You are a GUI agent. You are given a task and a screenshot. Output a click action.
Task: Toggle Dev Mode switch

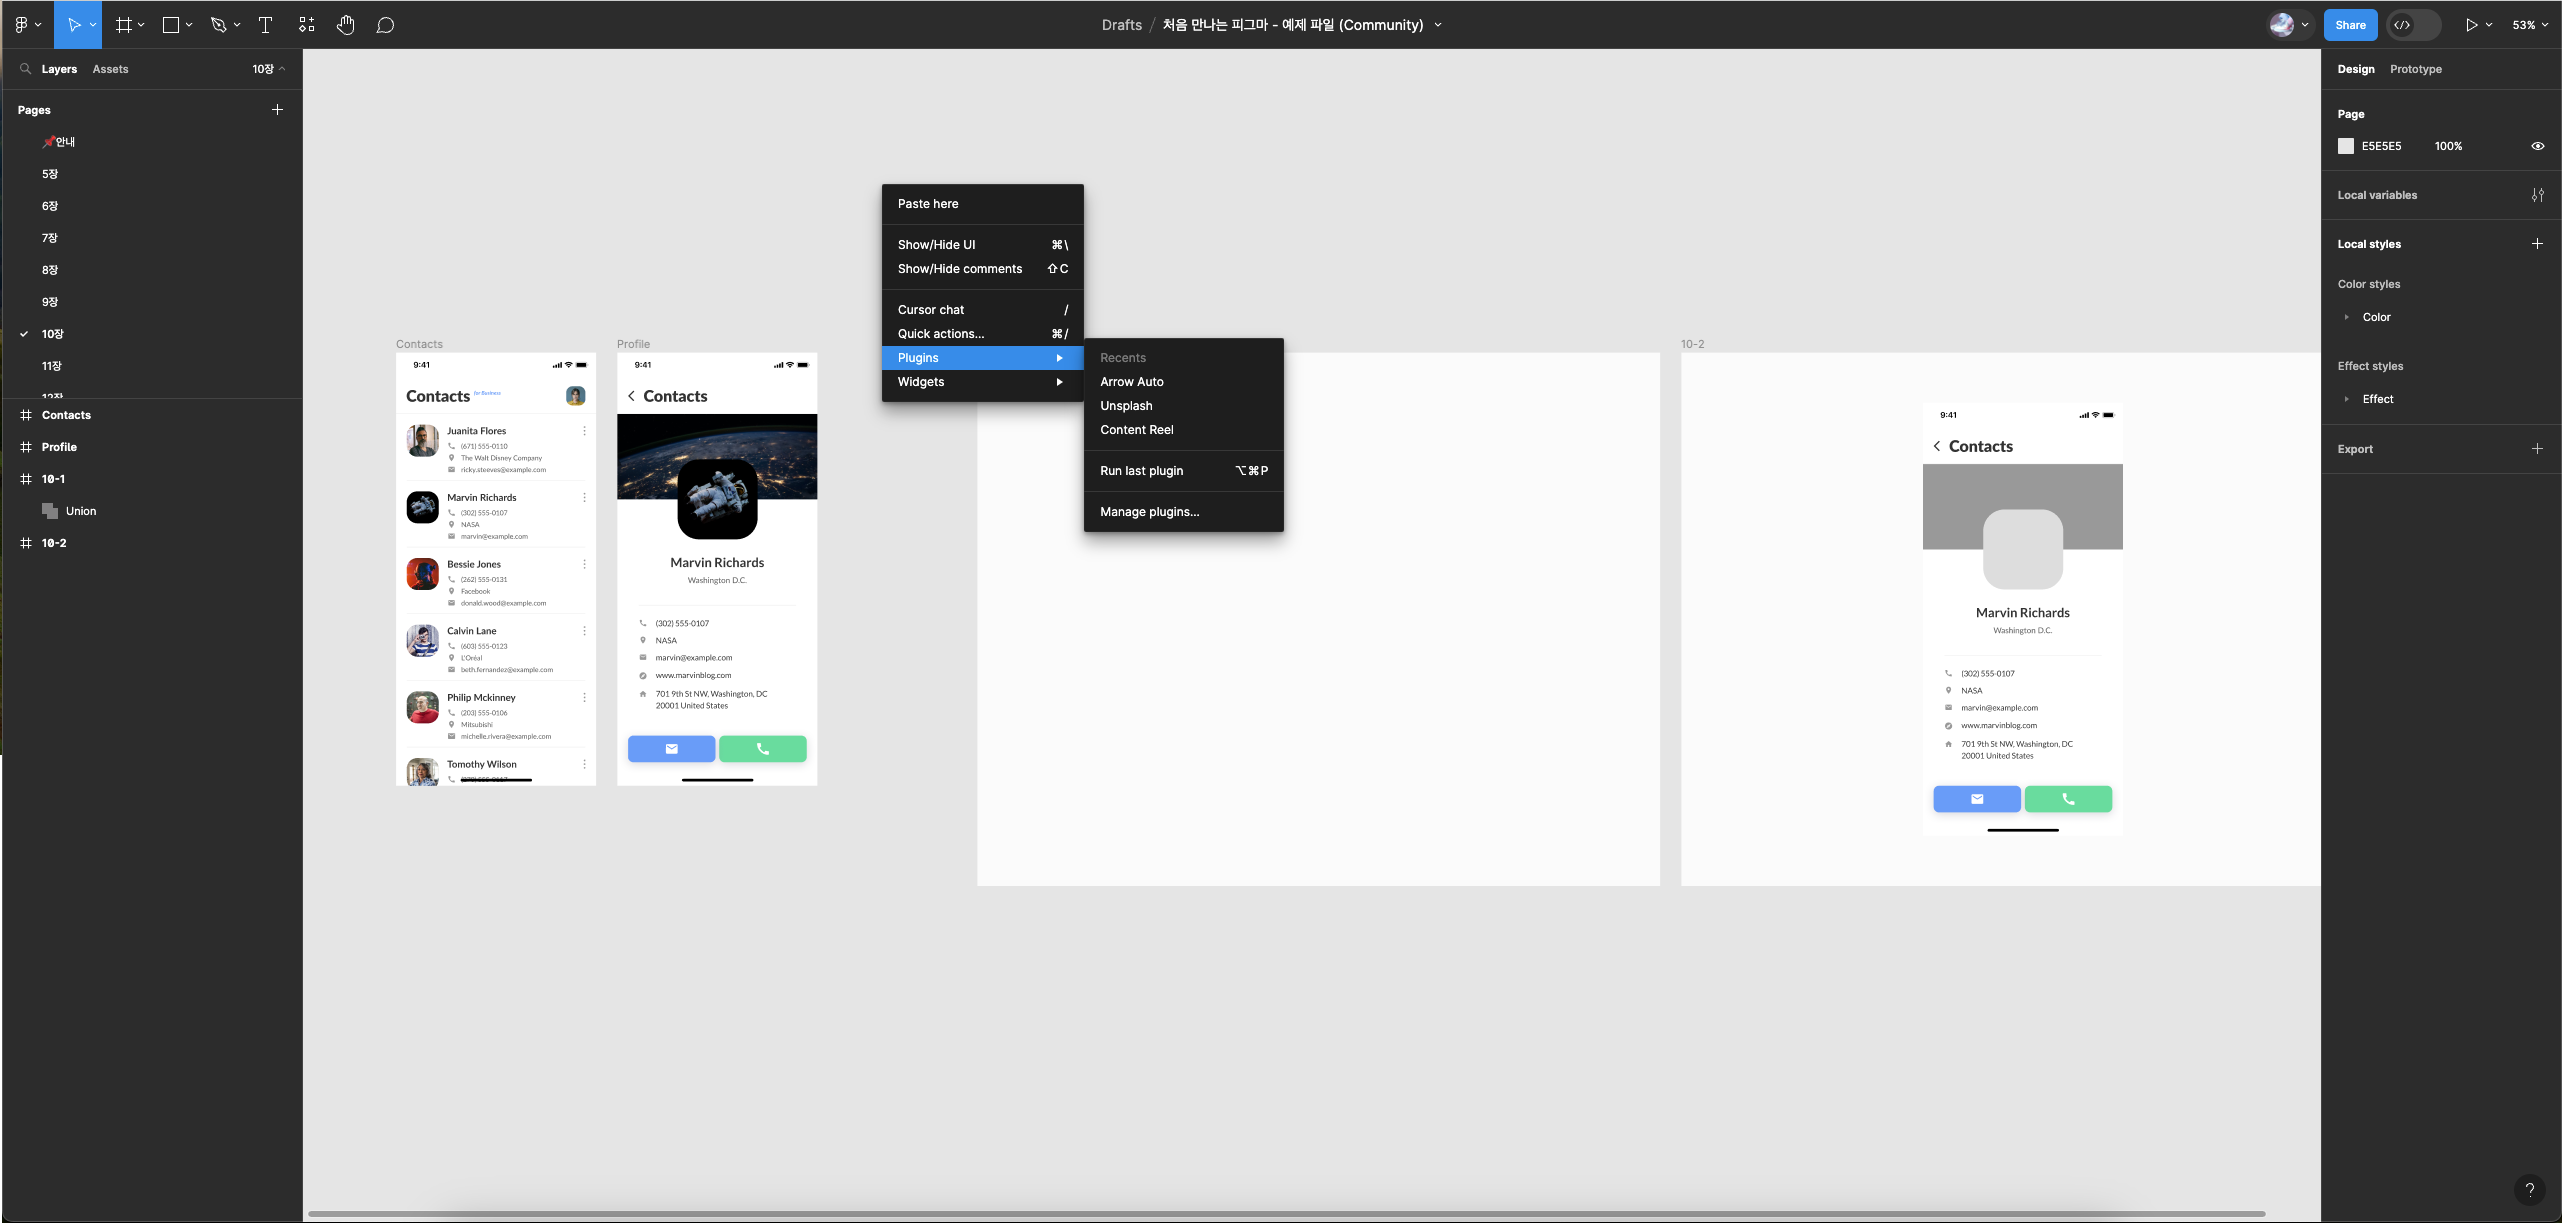[x=2412, y=25]
